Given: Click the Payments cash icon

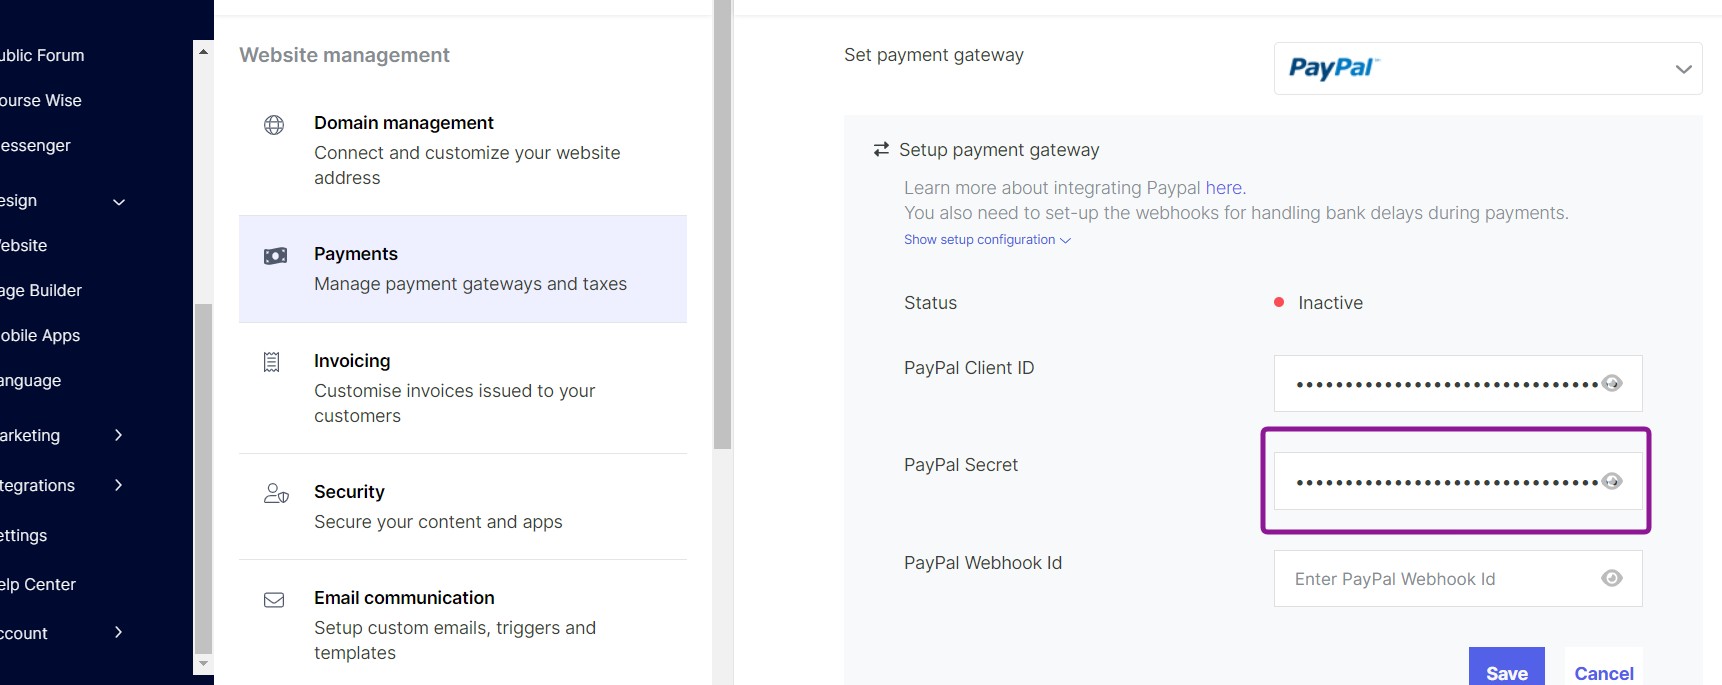Looking at the screenshot, I should point(275,256).
